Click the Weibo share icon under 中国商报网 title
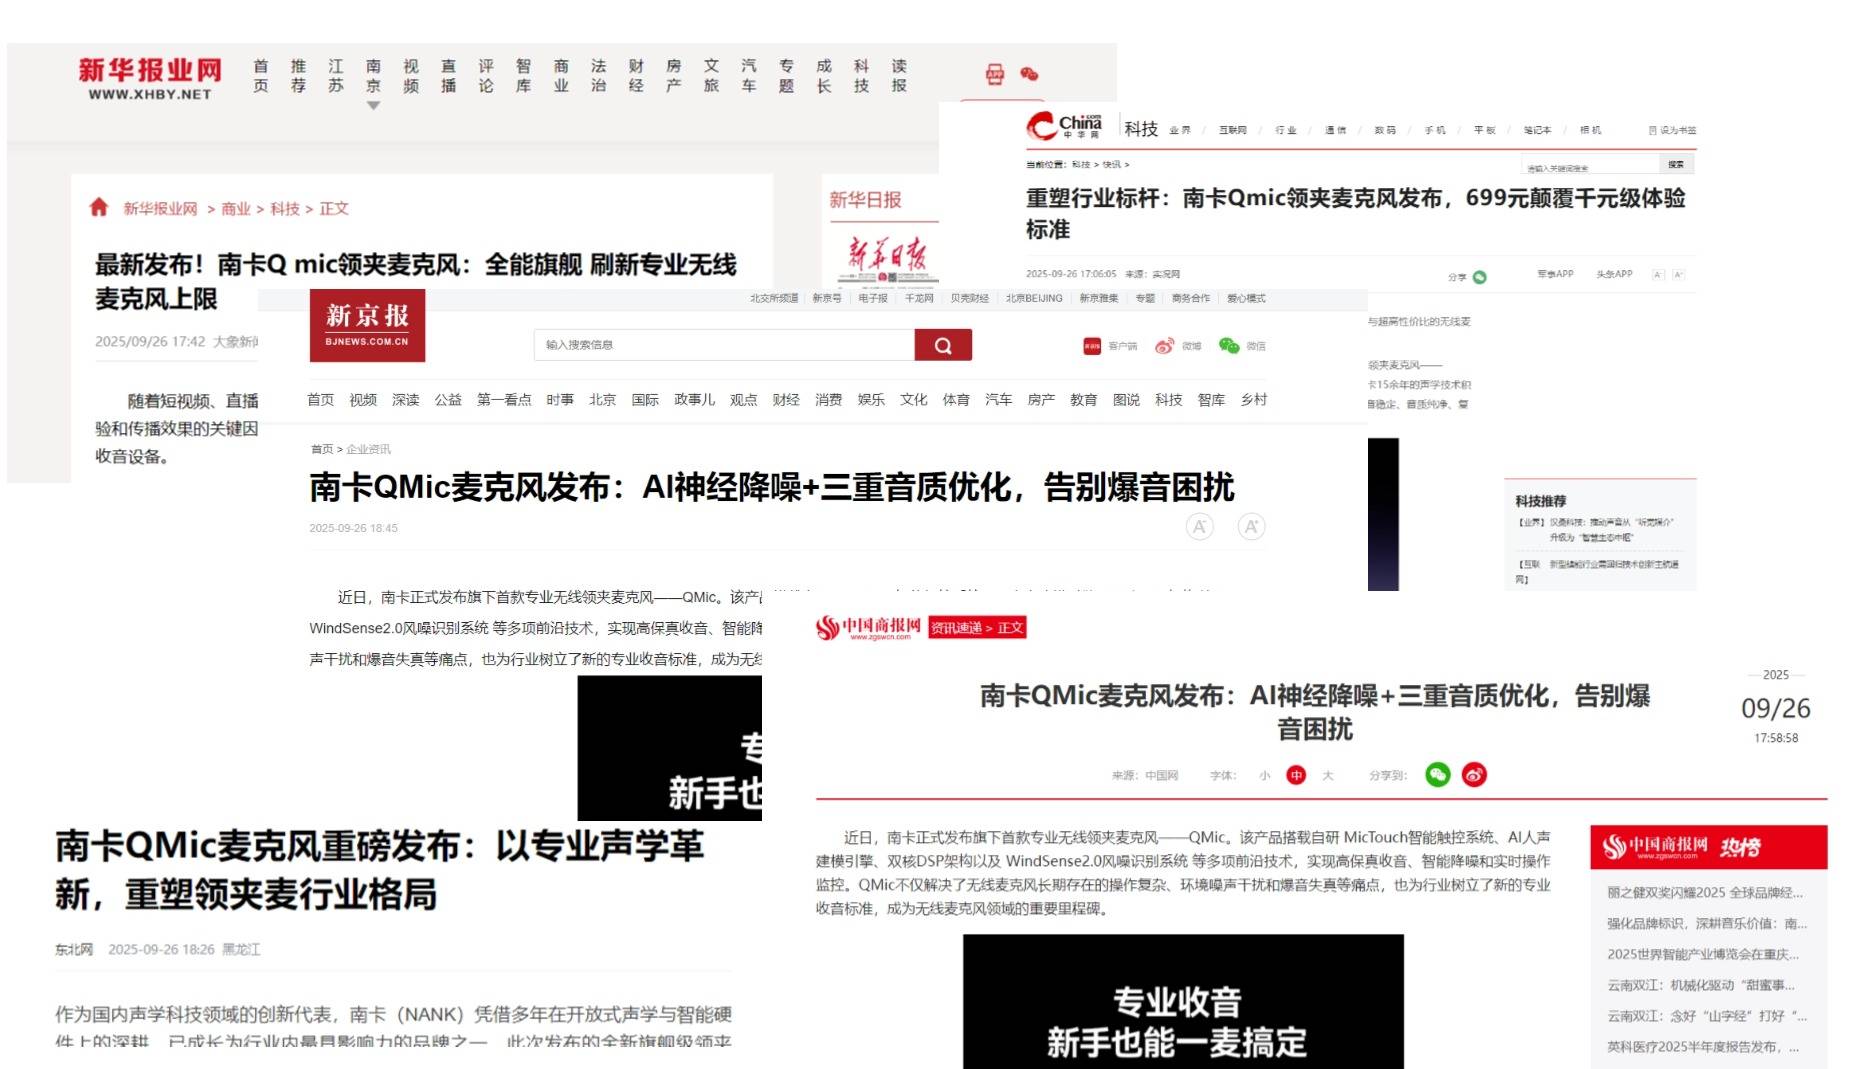Viewport: 1850px width, 1069px height. (1473, 774)
